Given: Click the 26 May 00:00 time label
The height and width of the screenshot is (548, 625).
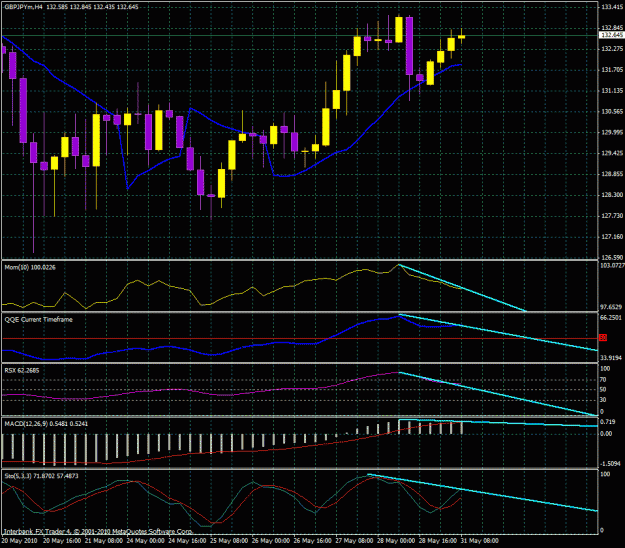Looking at the screenshot, I should [271, 541].
